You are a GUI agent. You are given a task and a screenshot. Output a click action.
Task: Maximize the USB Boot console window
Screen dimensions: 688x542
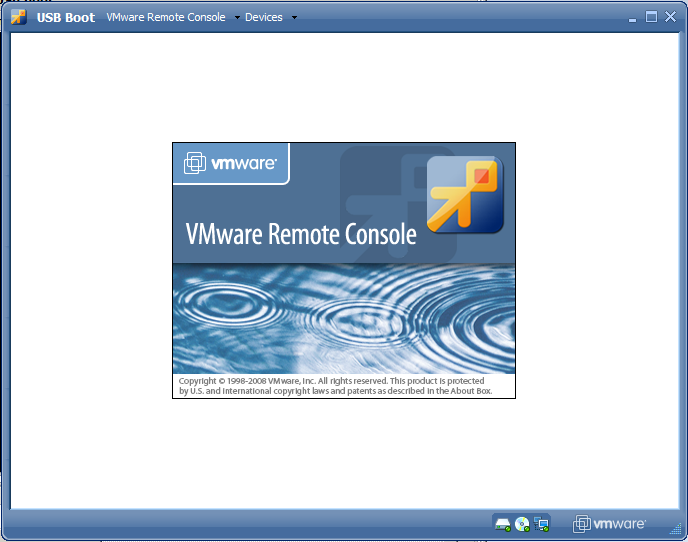pos(651,17)
